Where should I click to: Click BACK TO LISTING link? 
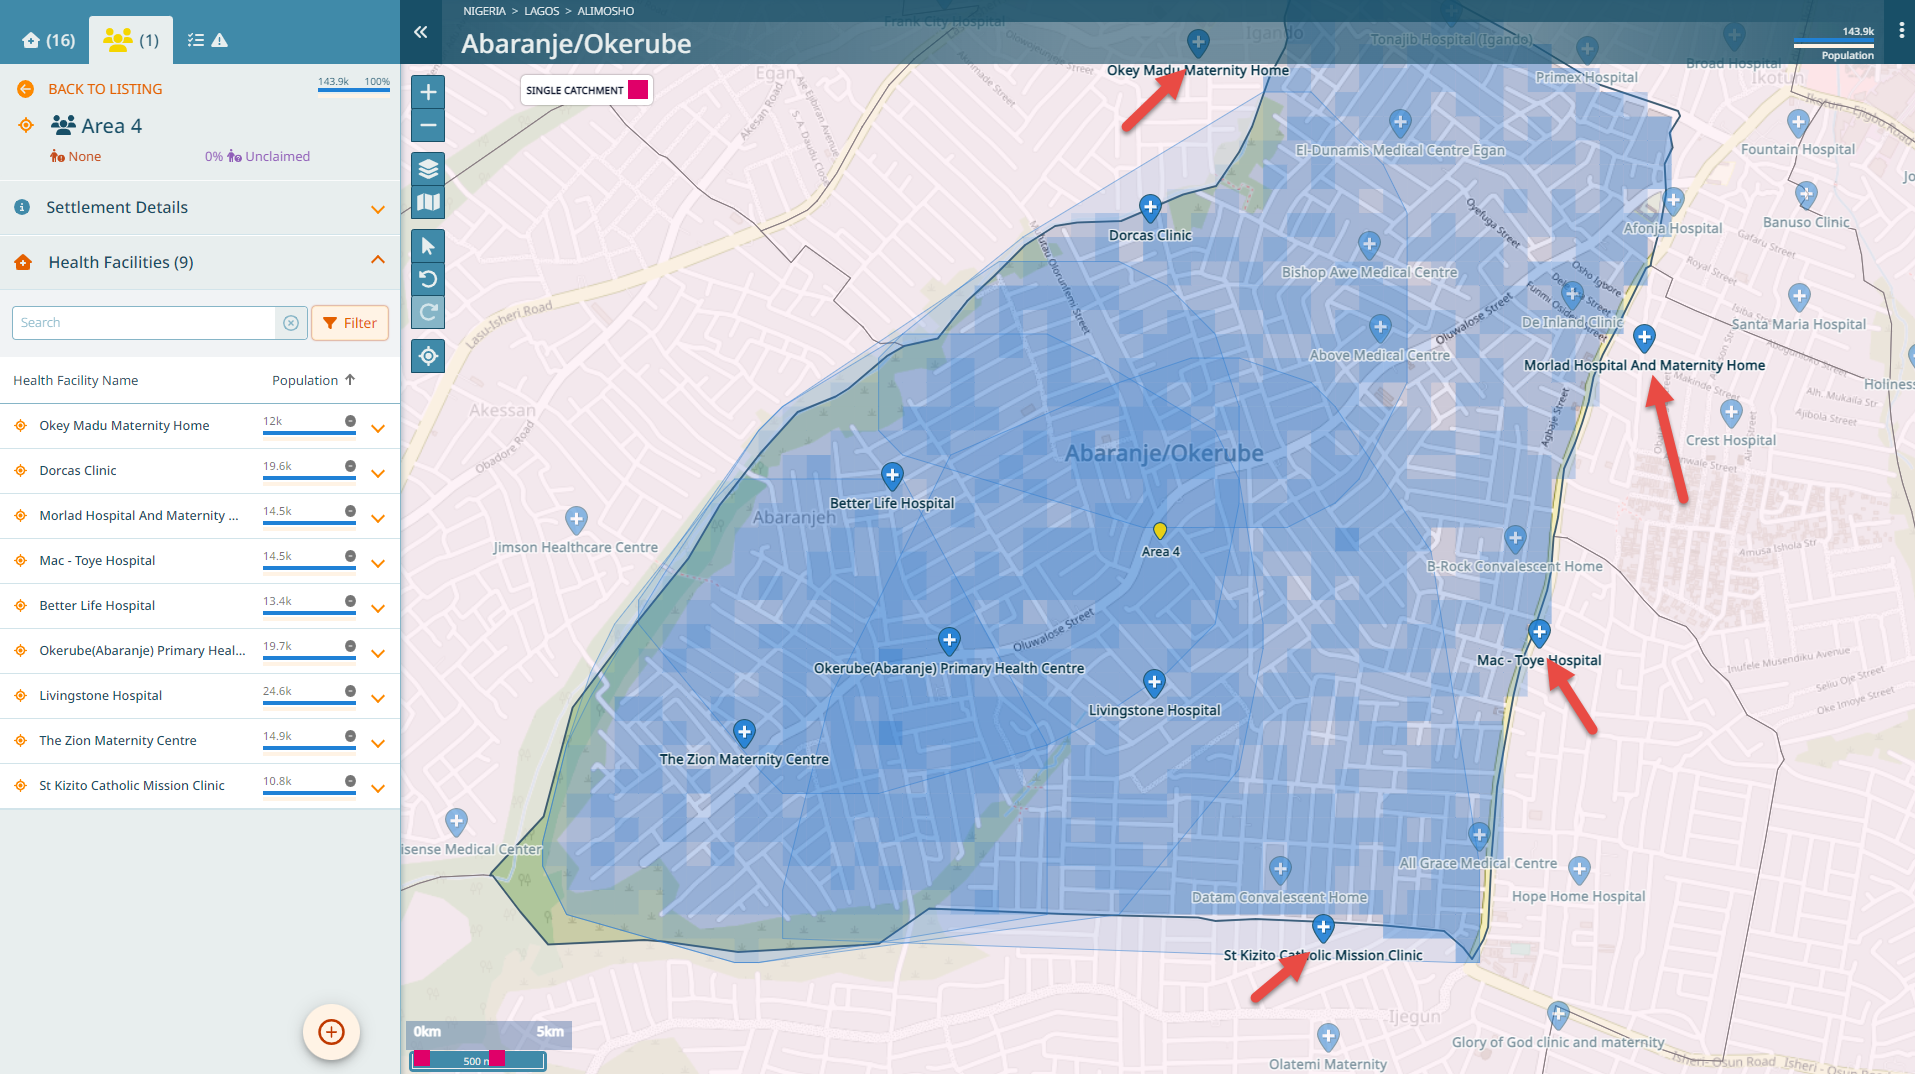pos(105,89)
